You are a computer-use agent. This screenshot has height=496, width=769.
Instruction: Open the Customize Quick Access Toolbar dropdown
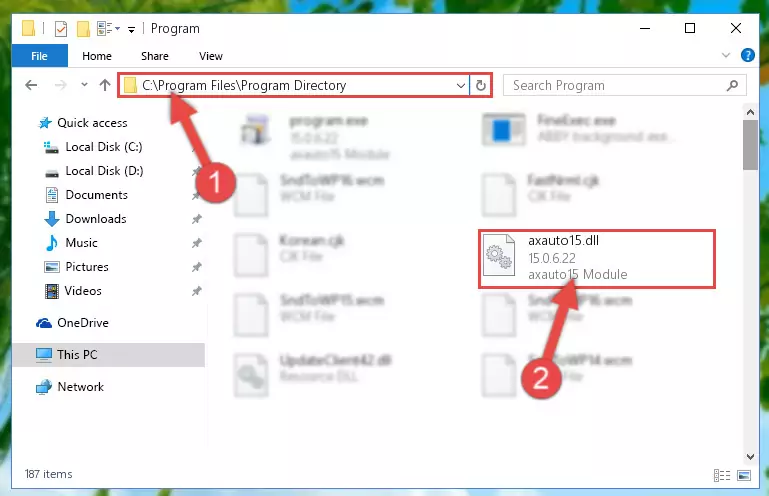(x=131, y=30)
